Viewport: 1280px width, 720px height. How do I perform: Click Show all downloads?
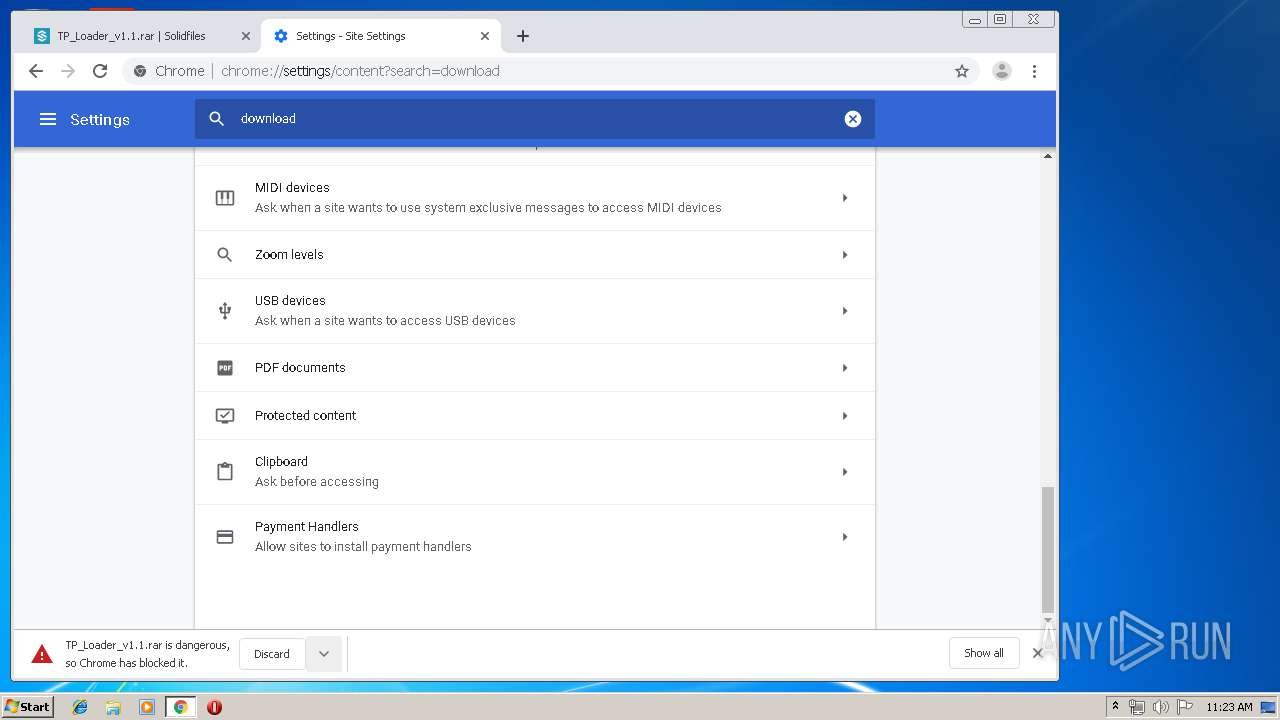pyautogui.click(x=984, y=653)
